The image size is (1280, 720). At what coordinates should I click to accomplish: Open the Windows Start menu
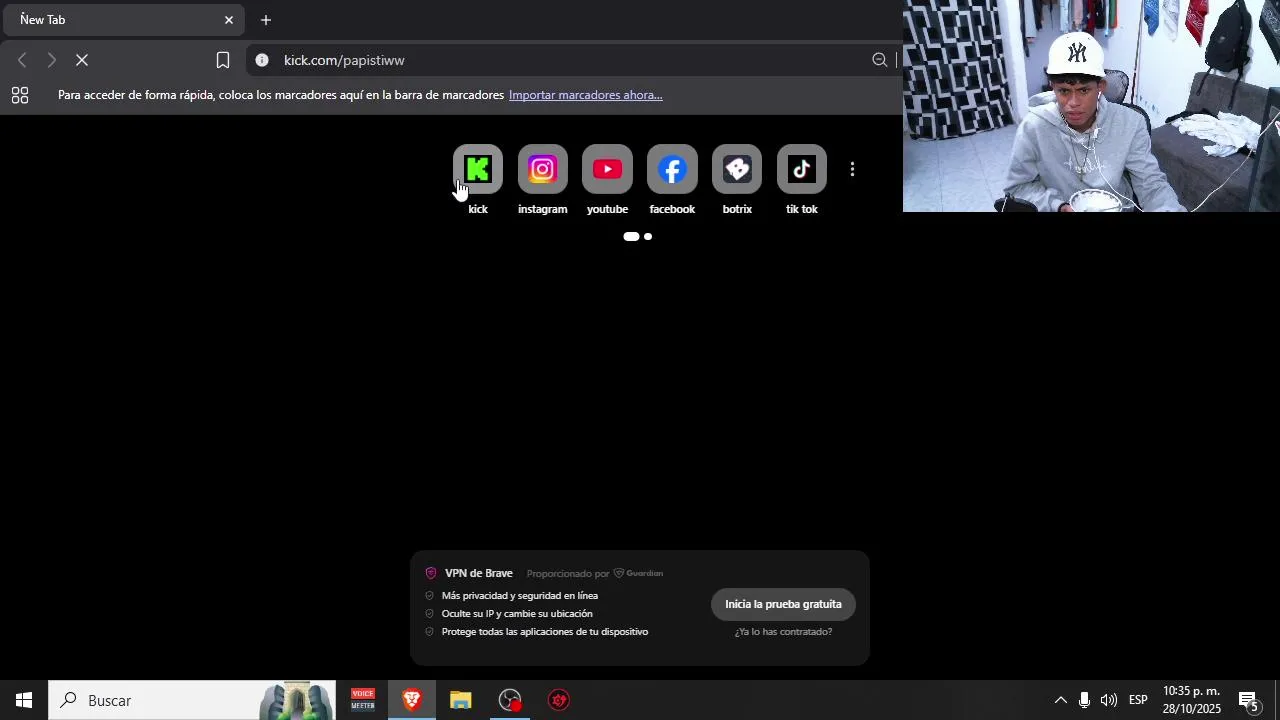click(x=24, y=700)
